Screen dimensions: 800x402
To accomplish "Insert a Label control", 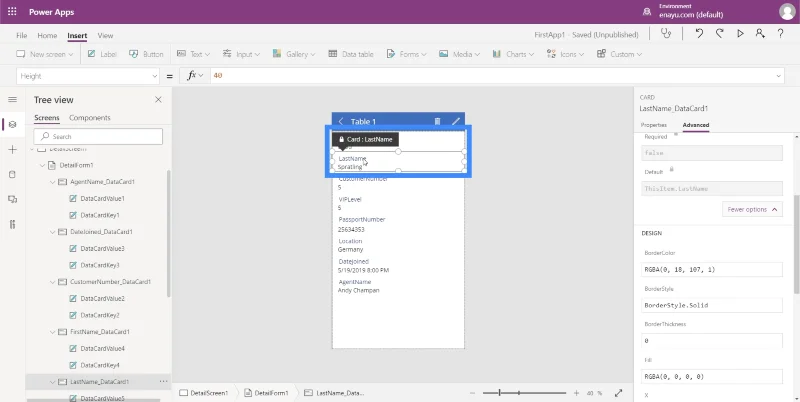I will coord(102,54).
